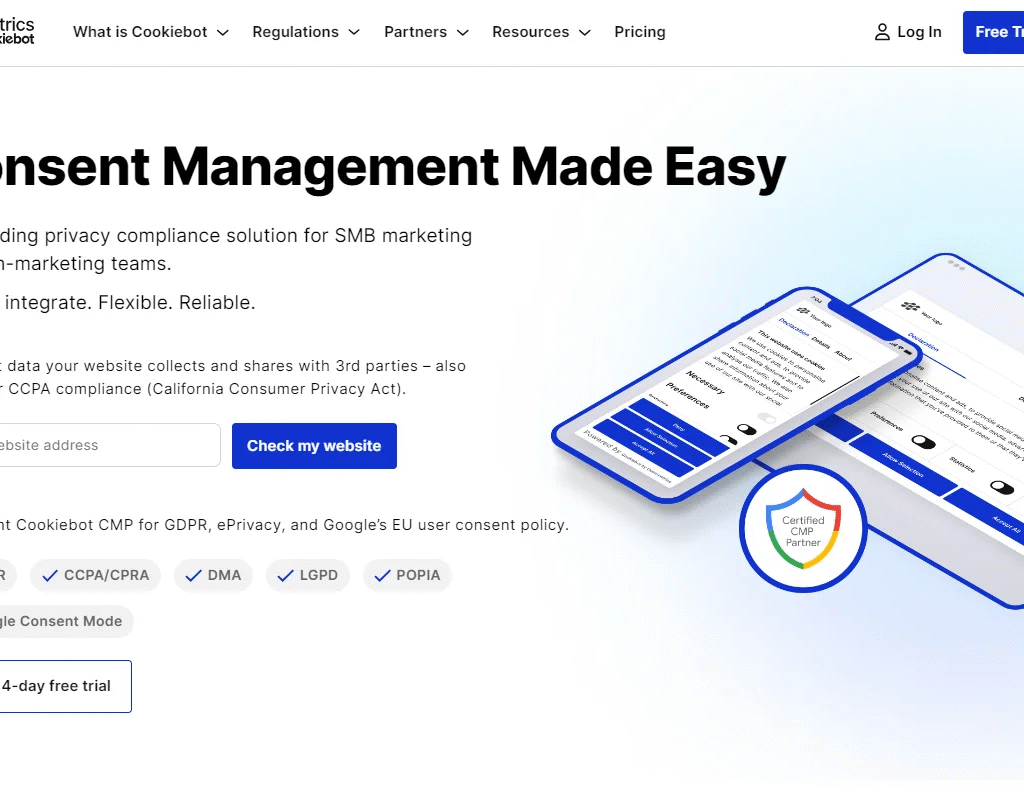The width and height of the screenshot is (1024, 800).
Task: Start the 14-day free trial button
Action: [60, 686]
